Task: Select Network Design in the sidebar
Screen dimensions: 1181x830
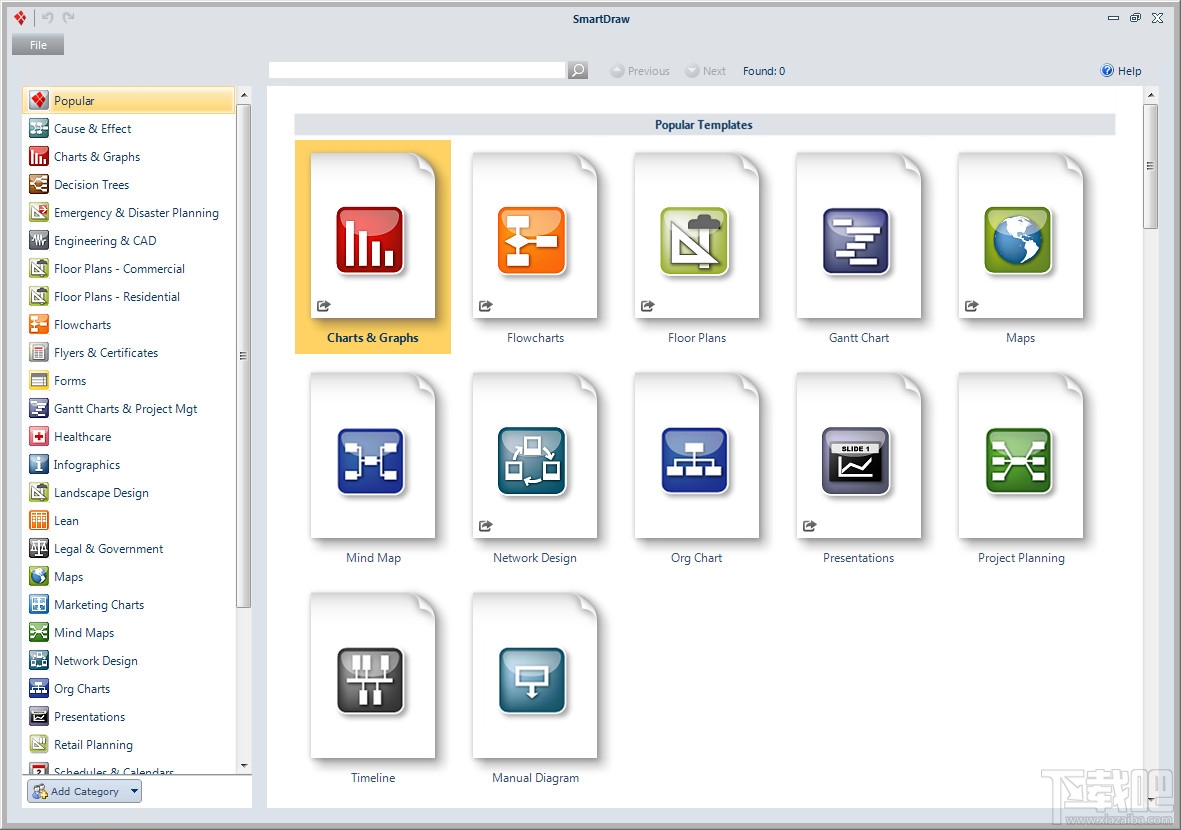Action: pos(129,661)
